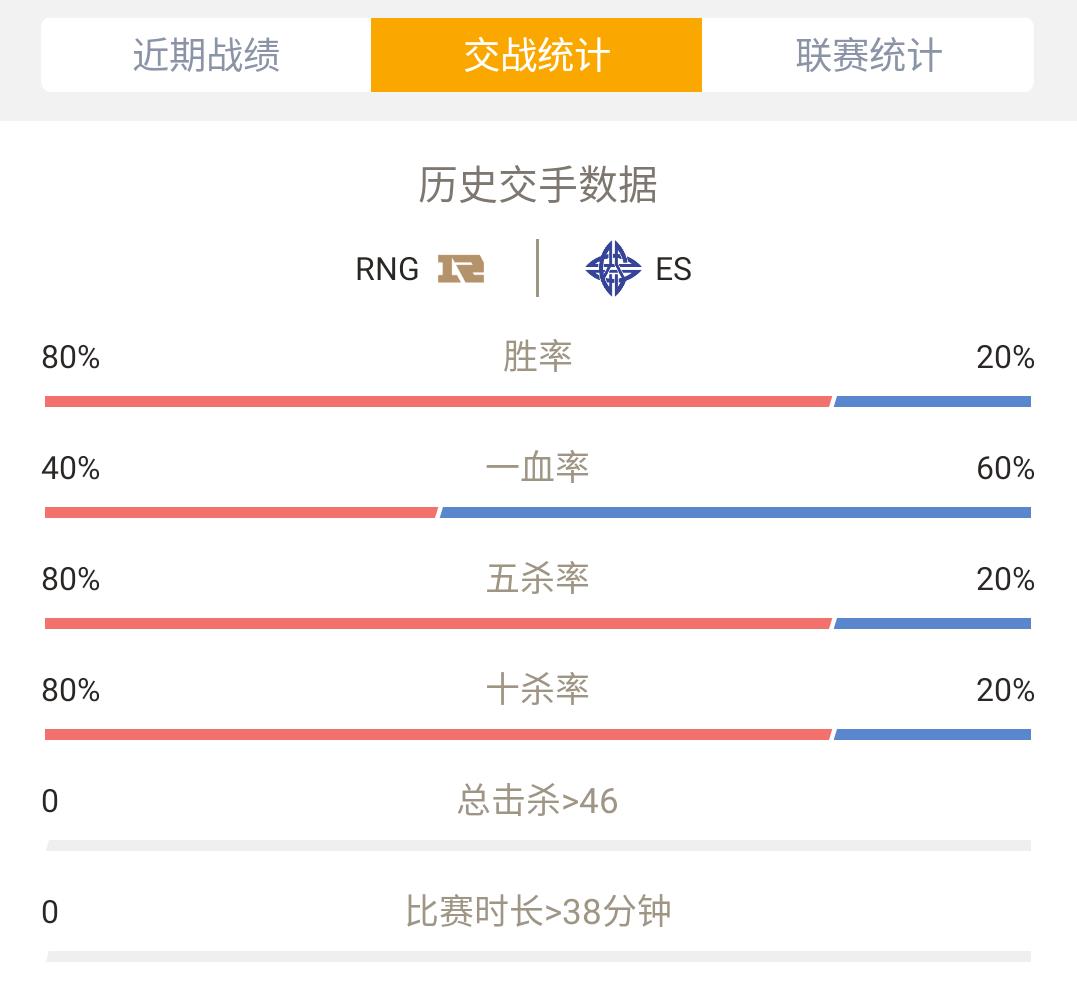Click the blue 十杀率 bar segment
The height and width of the screenshot is (1000, 1077).
click(x=933, y=736)
